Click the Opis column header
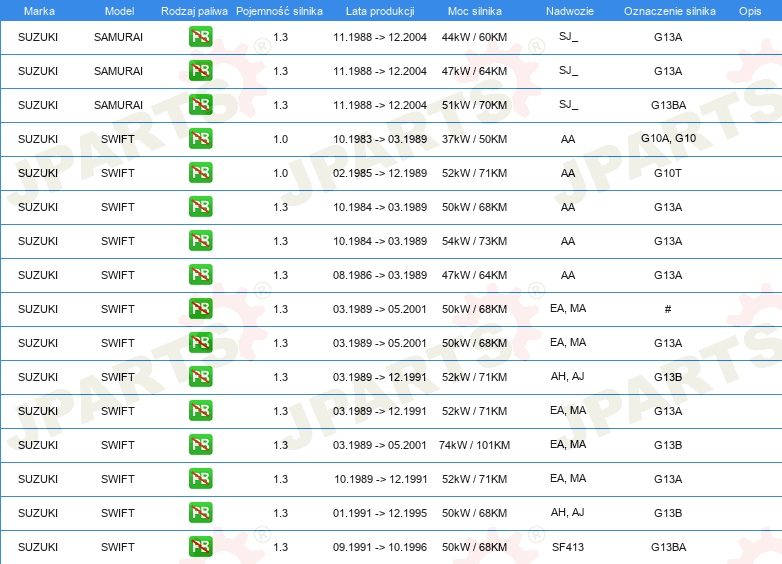 click(x=750, y=11)
